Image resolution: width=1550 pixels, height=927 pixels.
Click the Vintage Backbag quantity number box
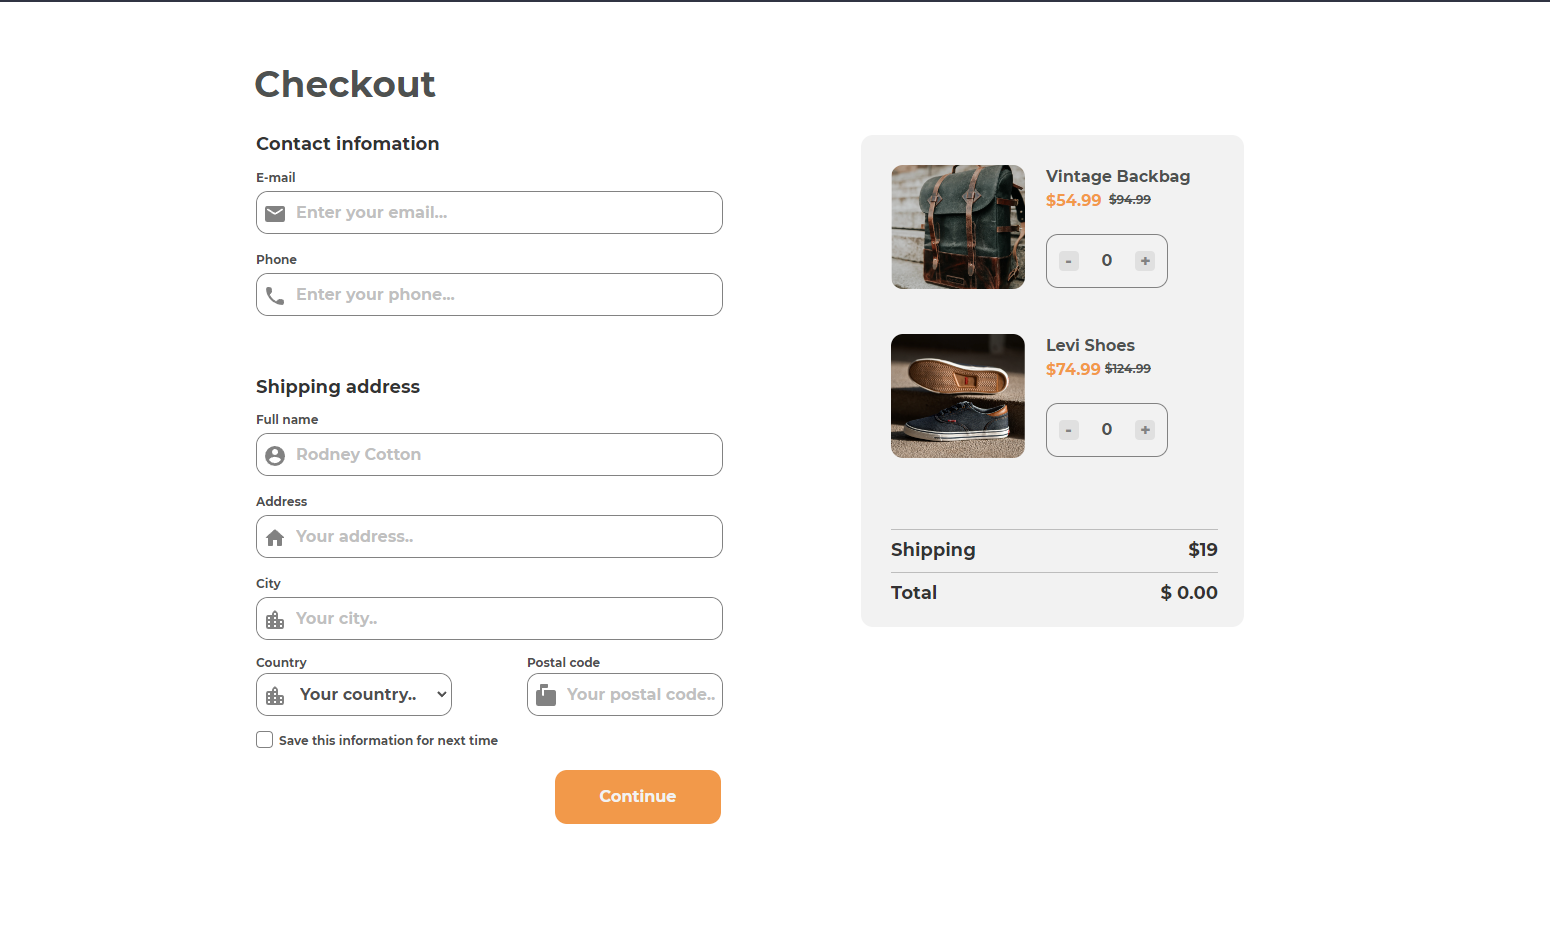click(1106, 260)
